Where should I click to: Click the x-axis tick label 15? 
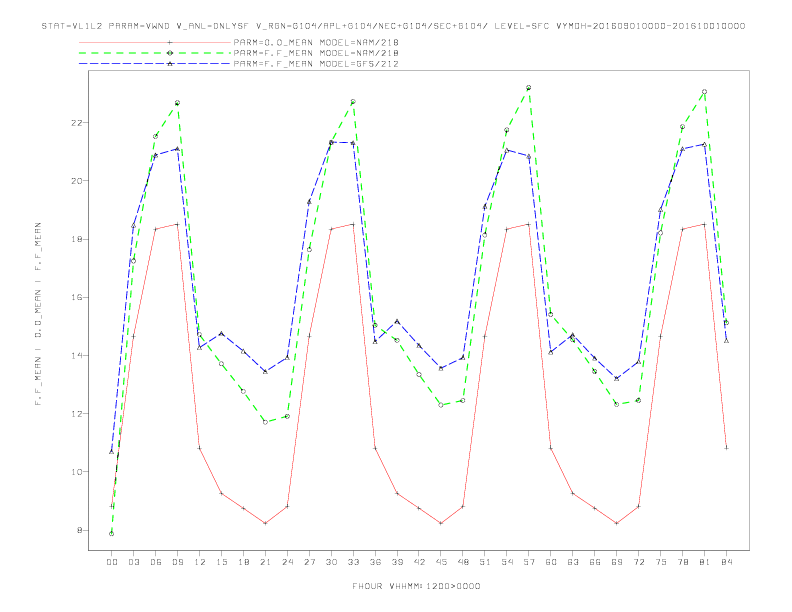click(221, 562)
